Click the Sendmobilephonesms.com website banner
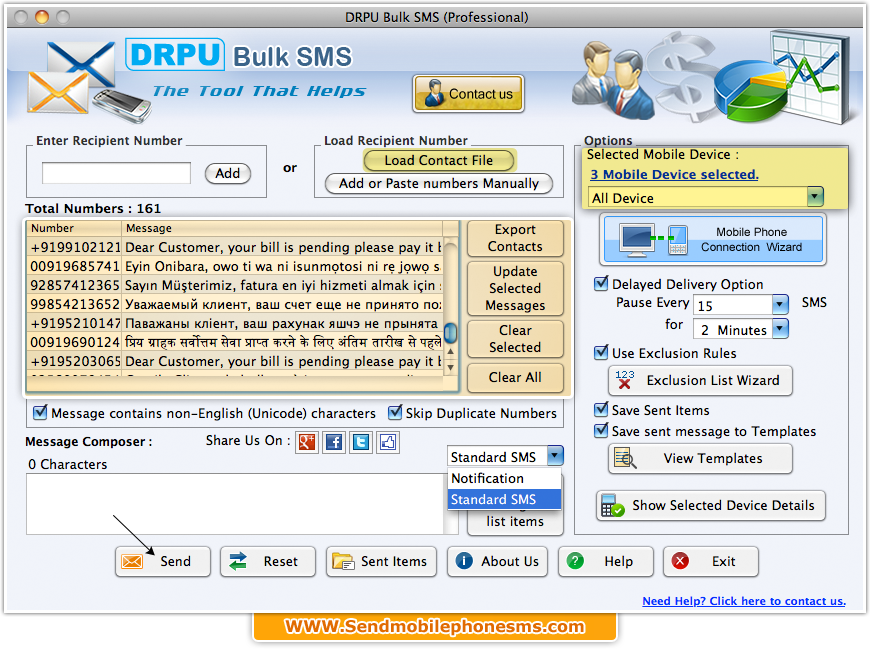Screen dimensions: 870x649 [435, 627]
